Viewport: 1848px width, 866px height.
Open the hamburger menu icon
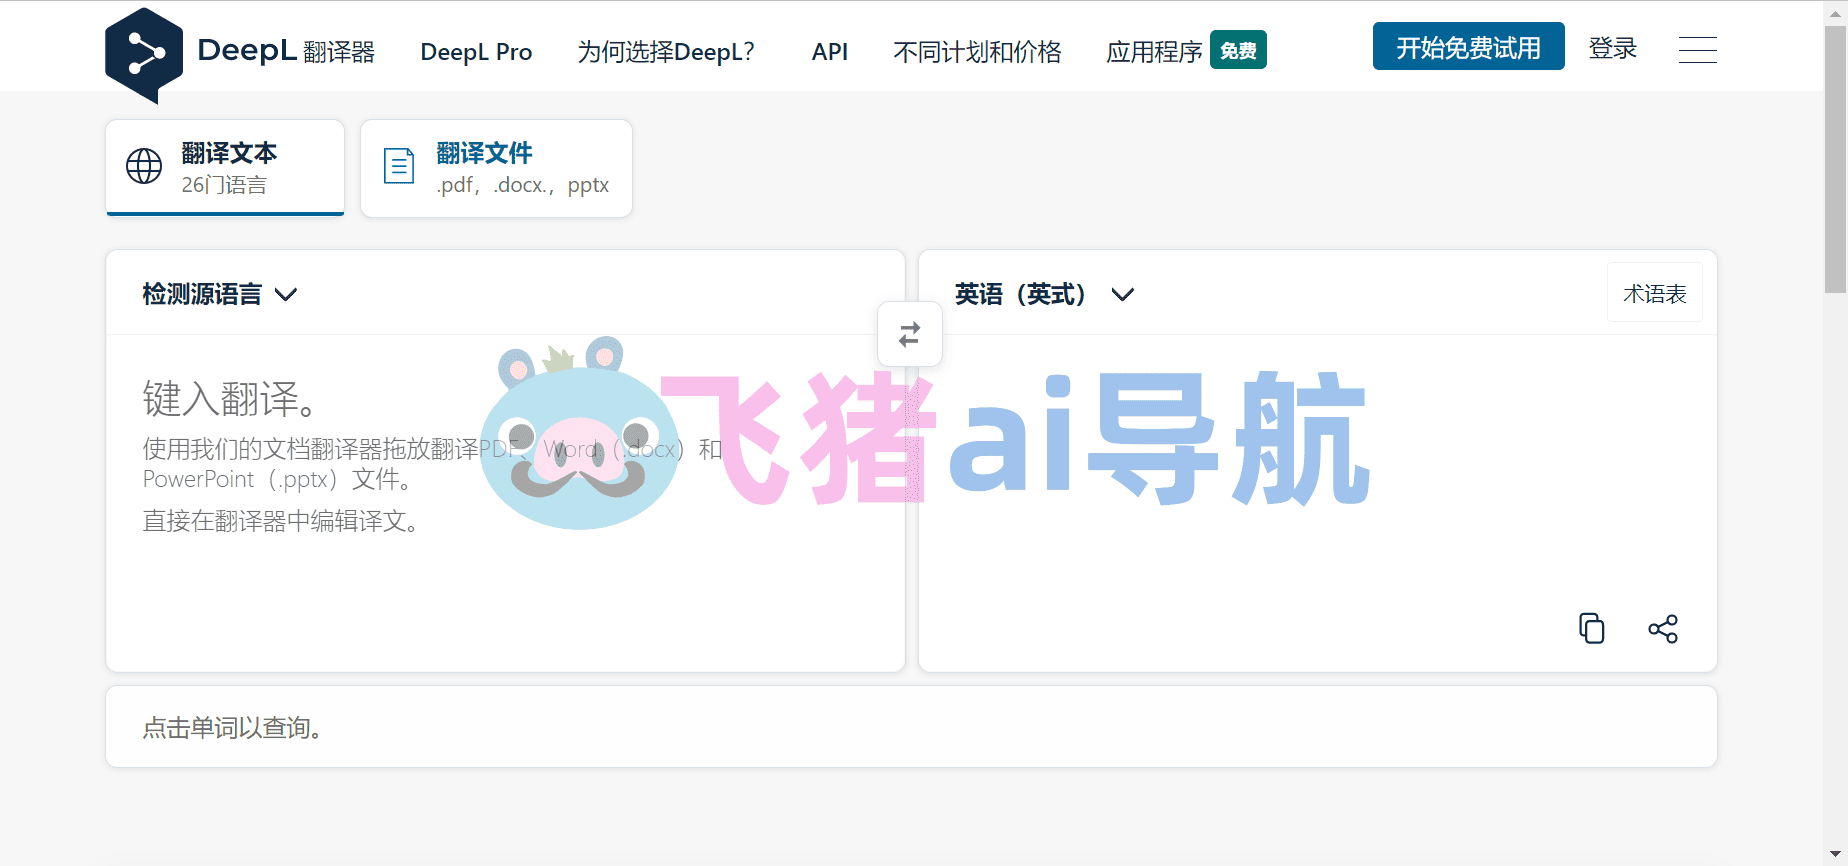(1697, 49)
